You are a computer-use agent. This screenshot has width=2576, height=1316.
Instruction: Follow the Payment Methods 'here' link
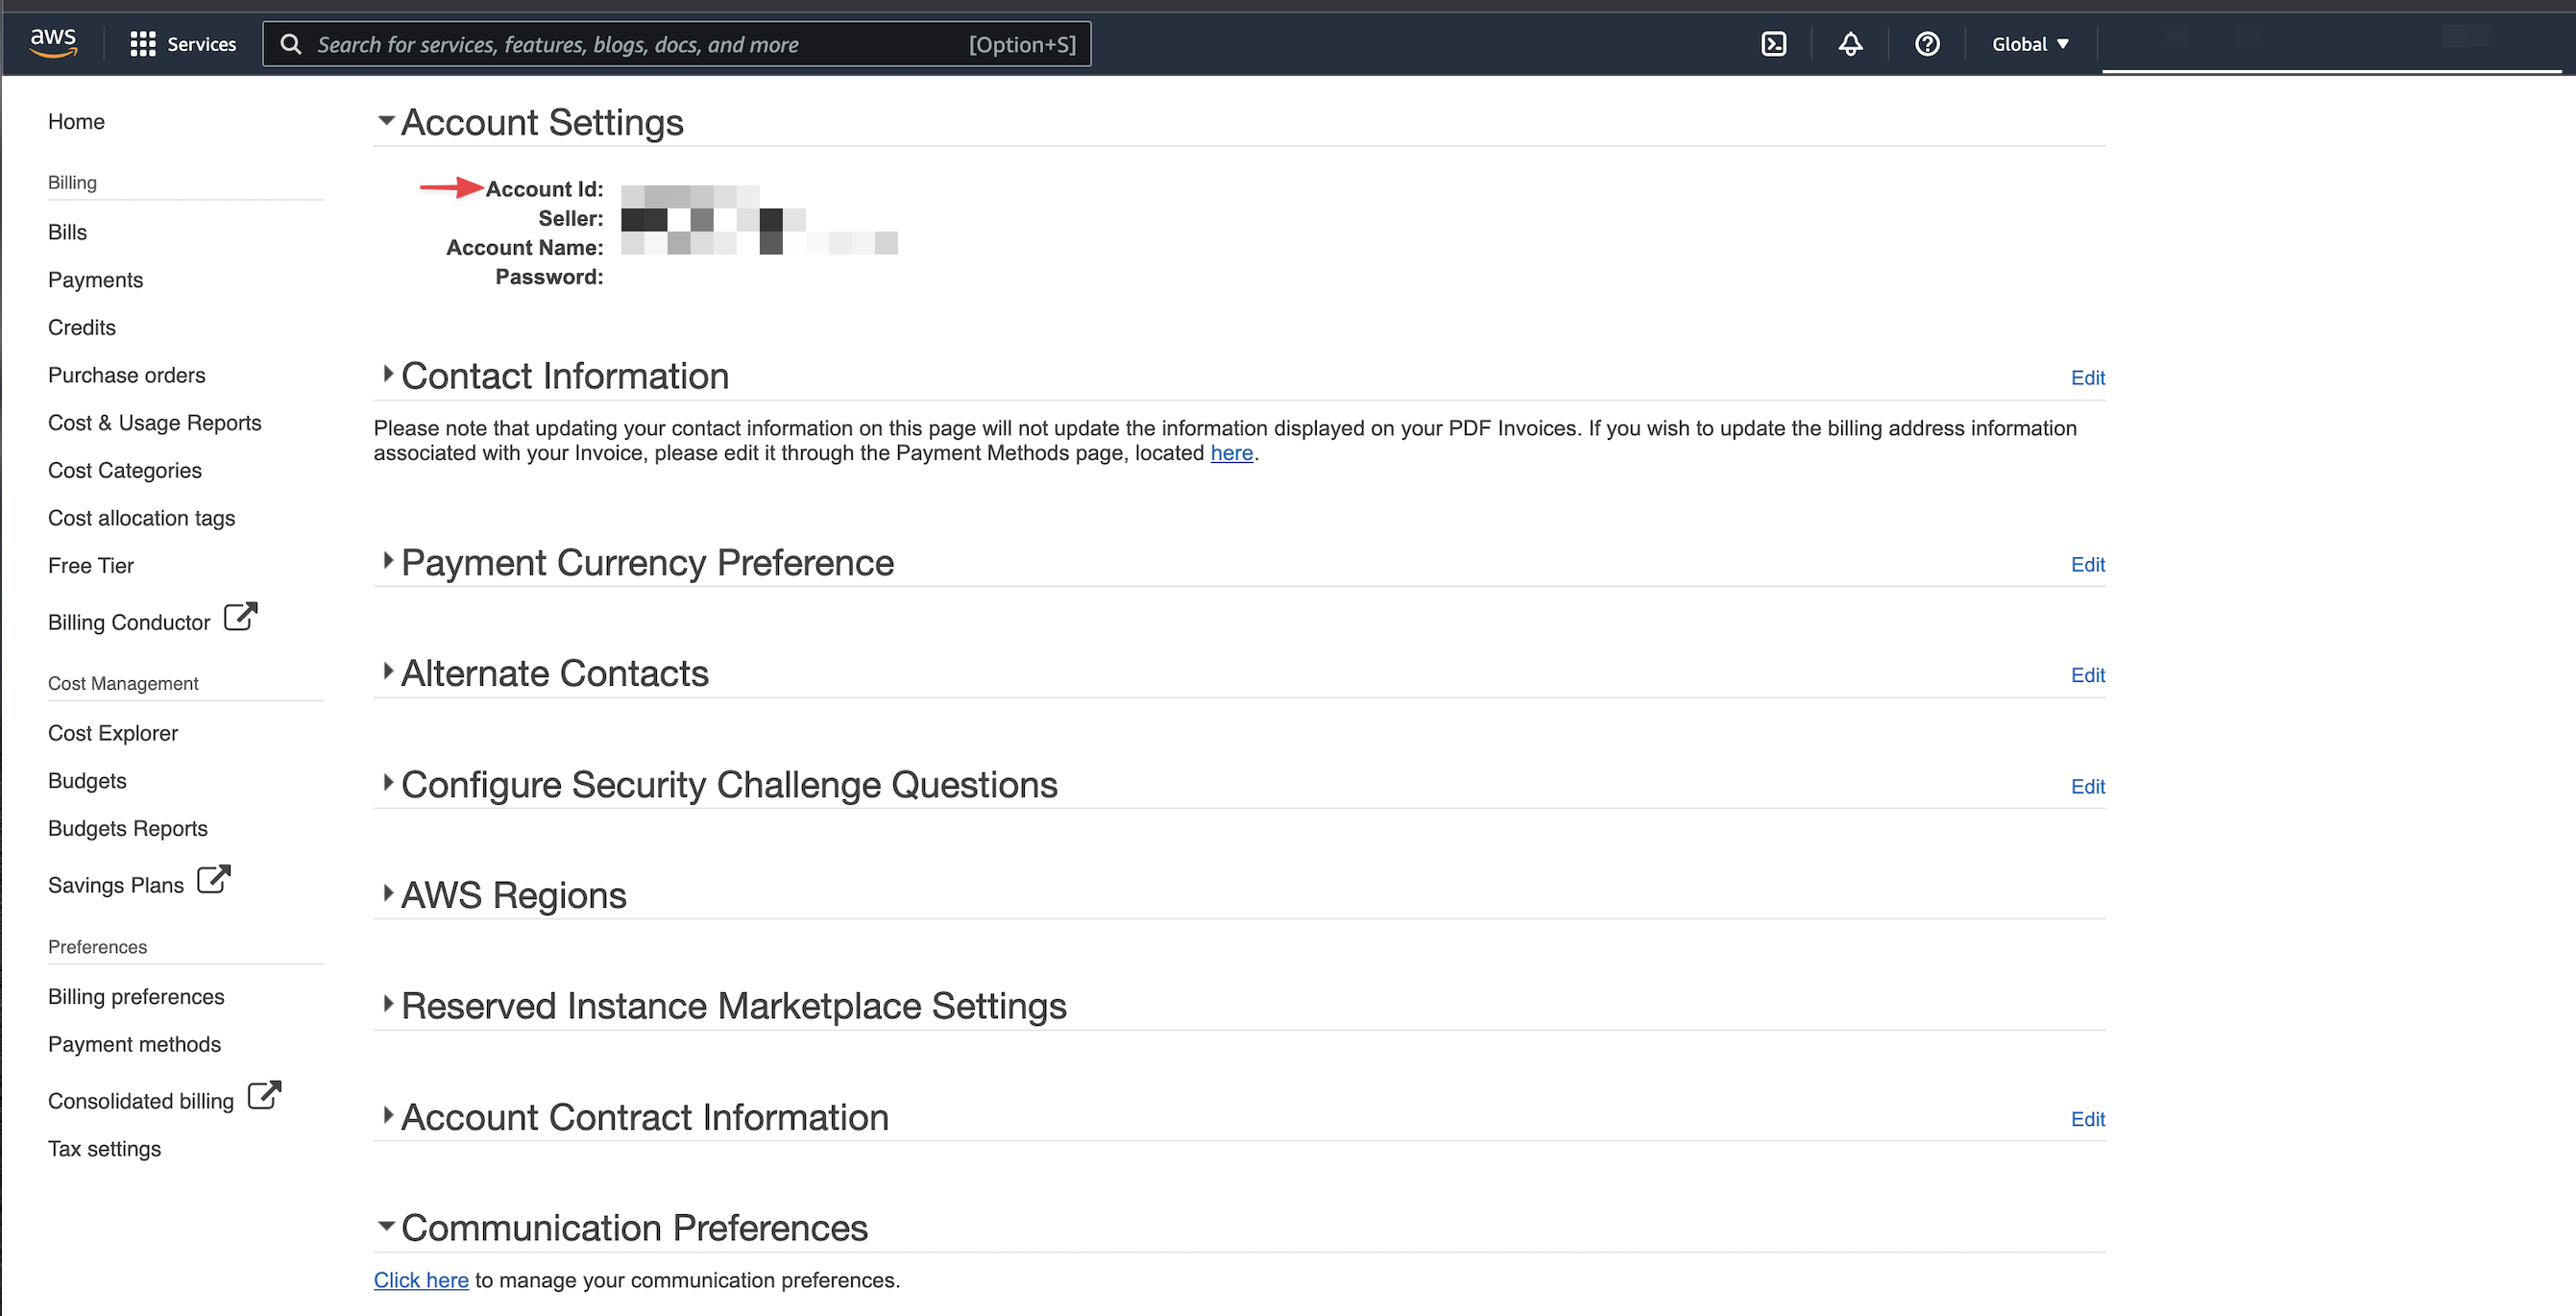coord(1231,453)
